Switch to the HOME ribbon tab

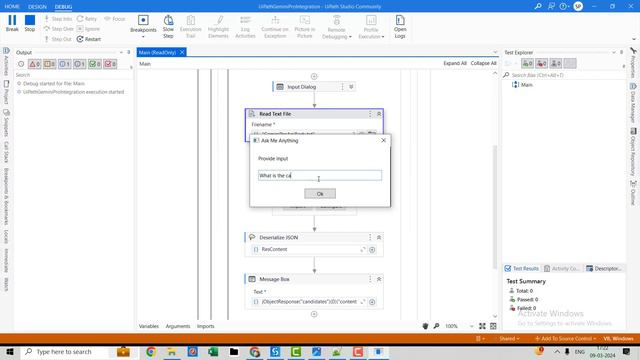pyautogui.click(x=12, y=7)
